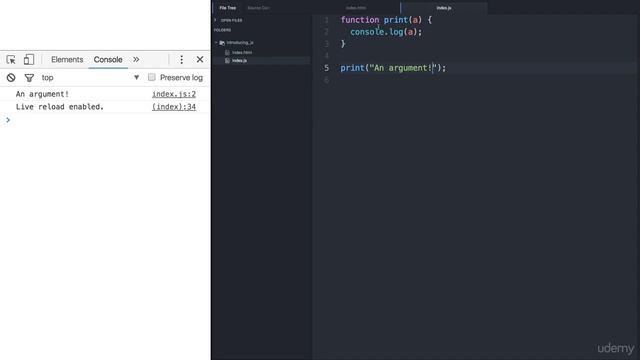Screen dimensions: 640x360
Task: Collapse the project folder arrow
Action: (x=216, y=42)
